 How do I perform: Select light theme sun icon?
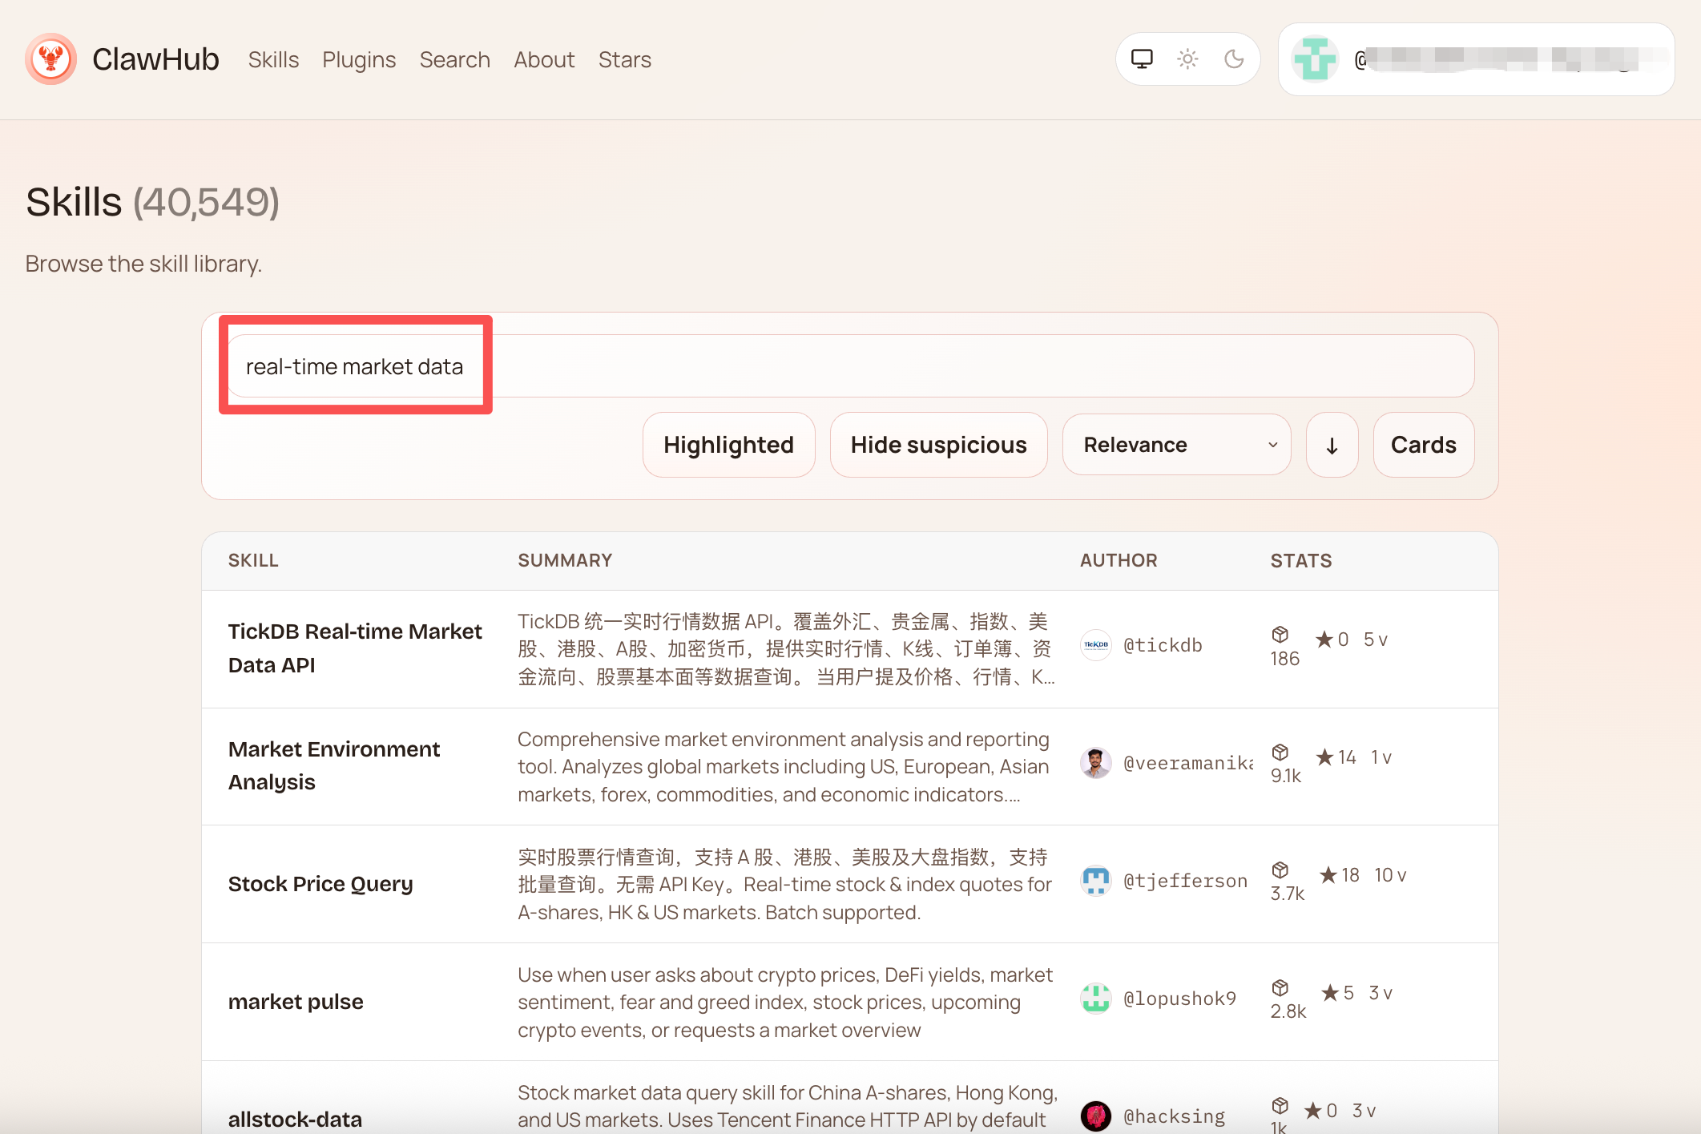(1188, 59)
